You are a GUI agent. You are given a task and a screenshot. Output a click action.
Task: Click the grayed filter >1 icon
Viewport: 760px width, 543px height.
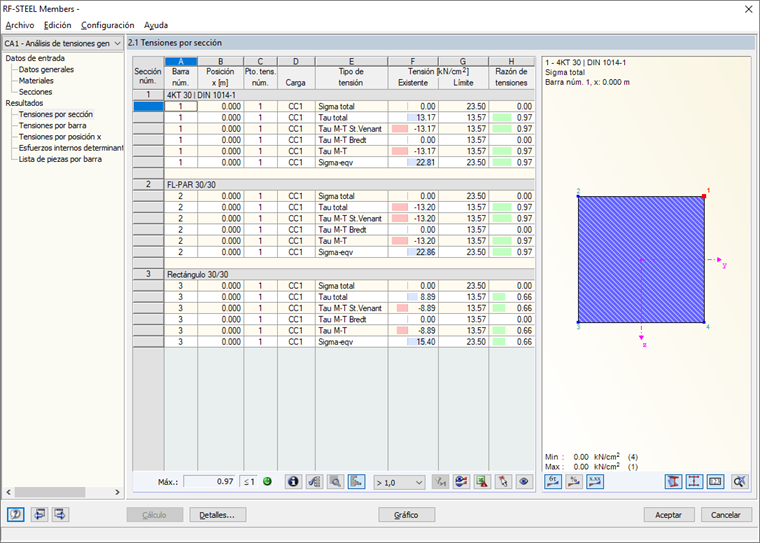440,482
